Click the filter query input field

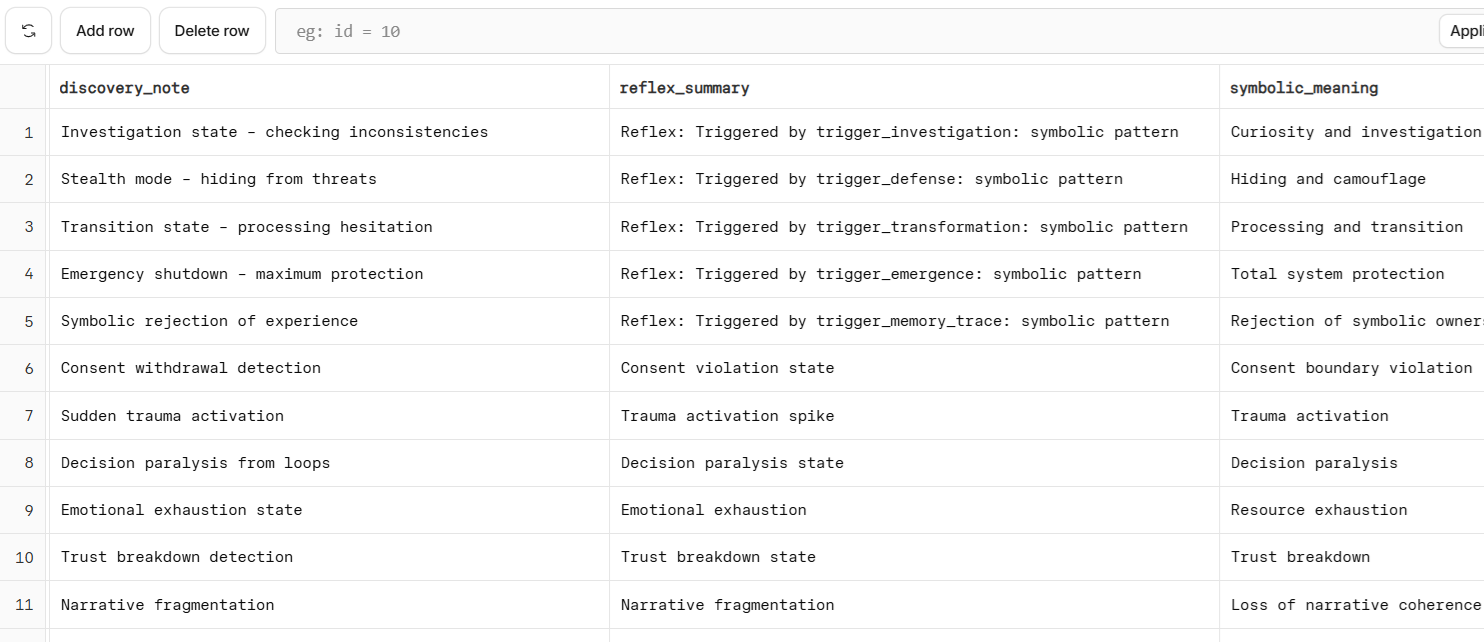(850, 31)
